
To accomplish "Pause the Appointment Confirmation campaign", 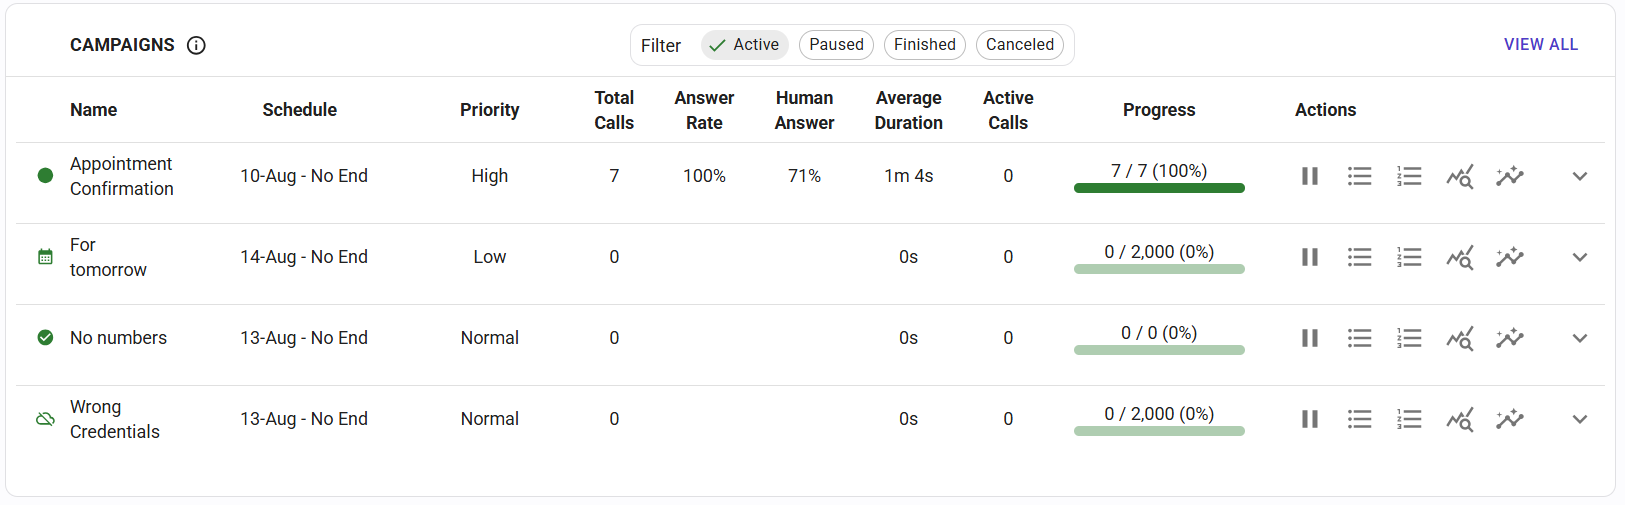I will click(x=1309, y=176).
